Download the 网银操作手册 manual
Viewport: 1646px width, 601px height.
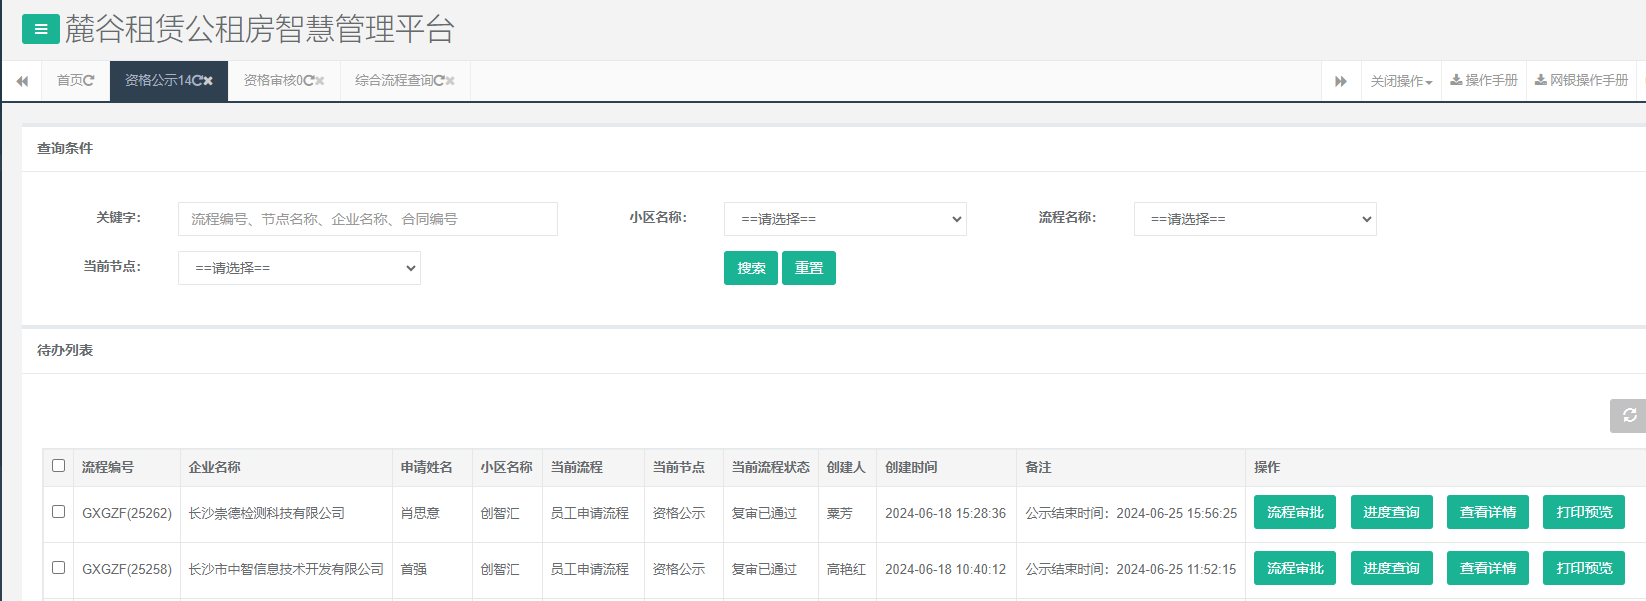coord(1581,81)
